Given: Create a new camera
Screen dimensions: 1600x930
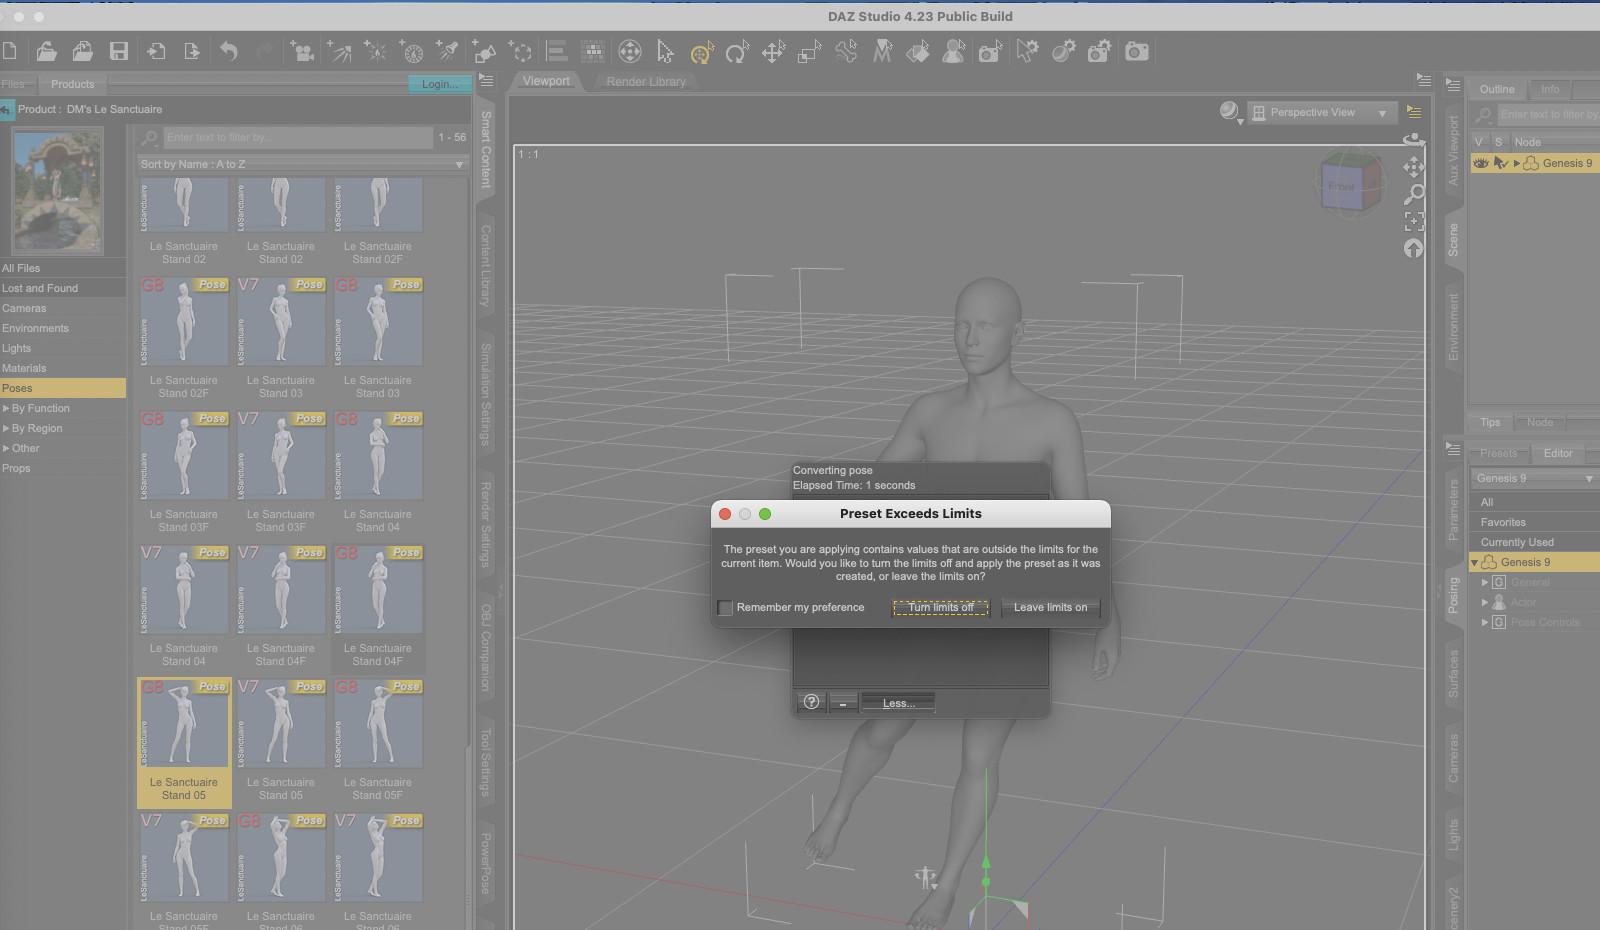Looking at the screenshot, I should click(301, 51).
